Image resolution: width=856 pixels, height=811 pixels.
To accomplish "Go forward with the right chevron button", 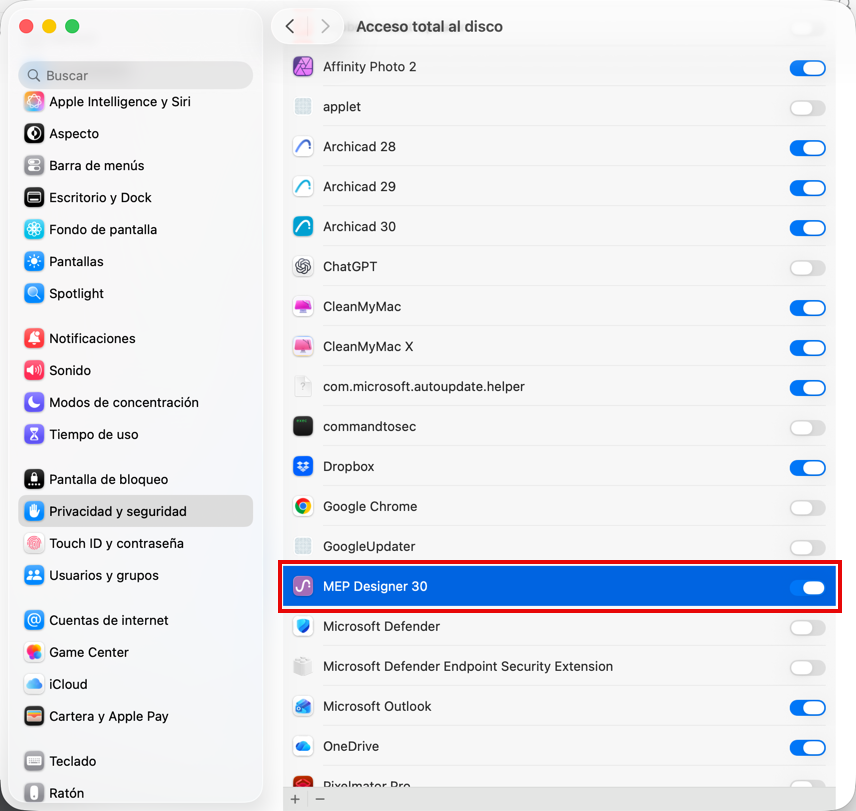I will click(x=325, y=26).
